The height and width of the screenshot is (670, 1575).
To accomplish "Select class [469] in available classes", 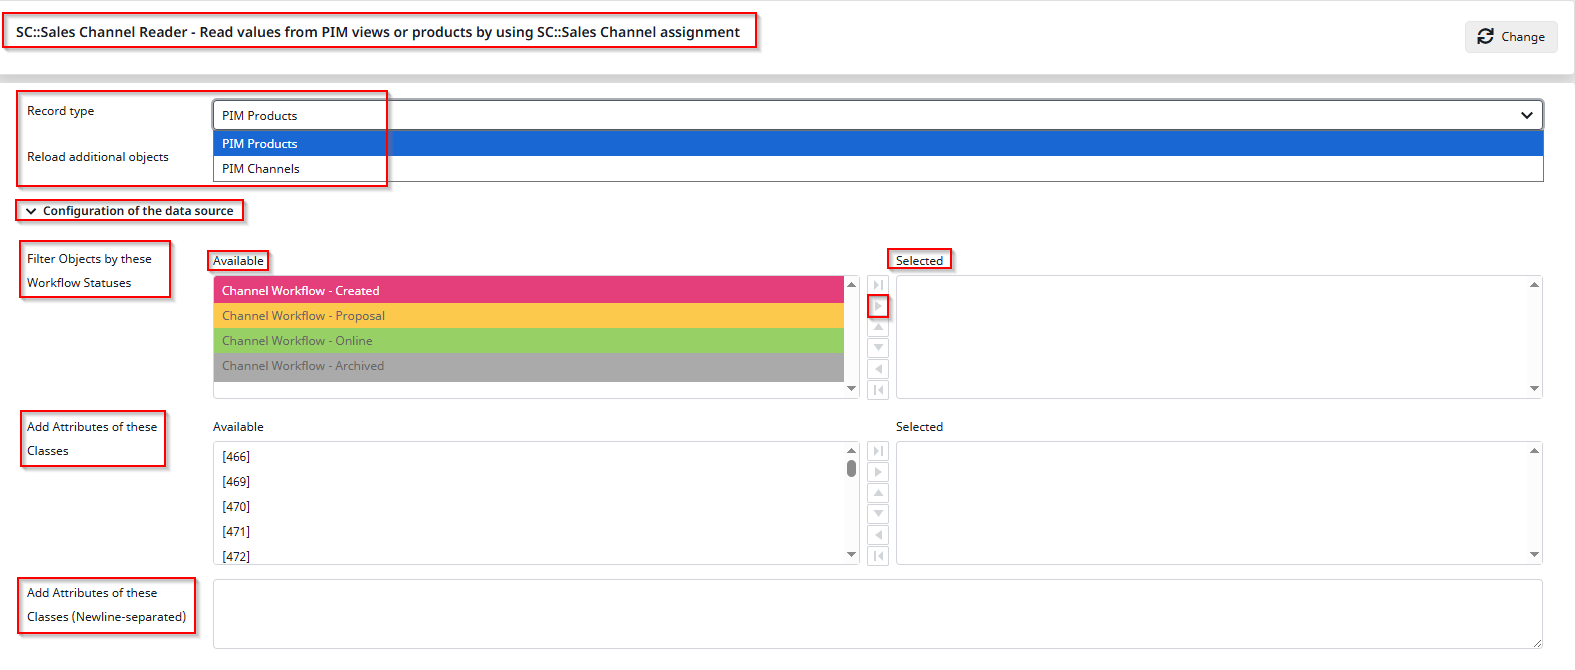I will (237, 482).
